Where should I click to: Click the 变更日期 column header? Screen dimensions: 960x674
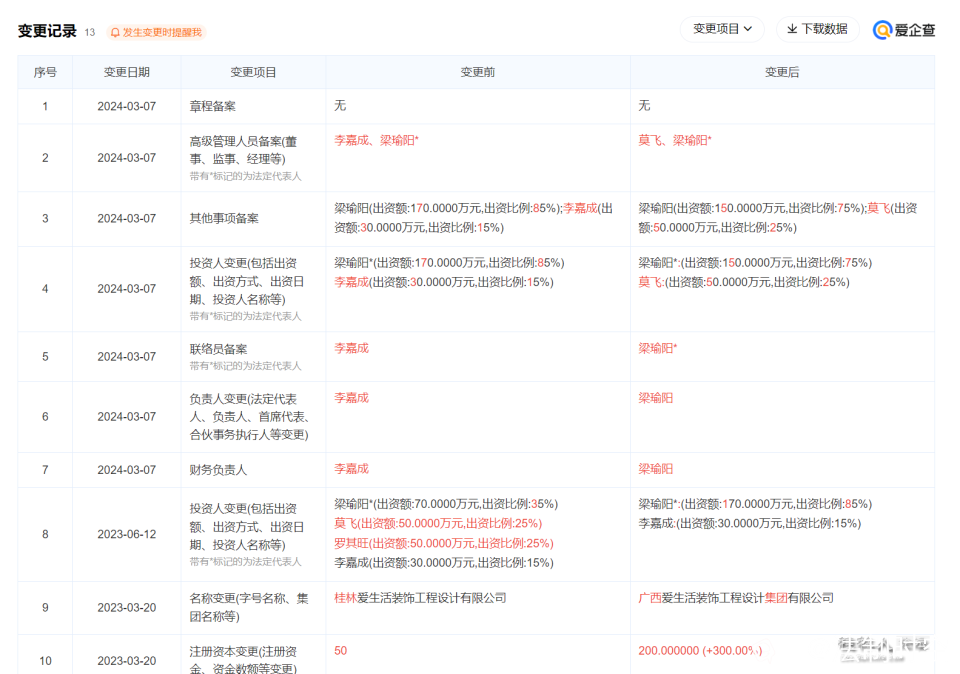click(127, 72)
